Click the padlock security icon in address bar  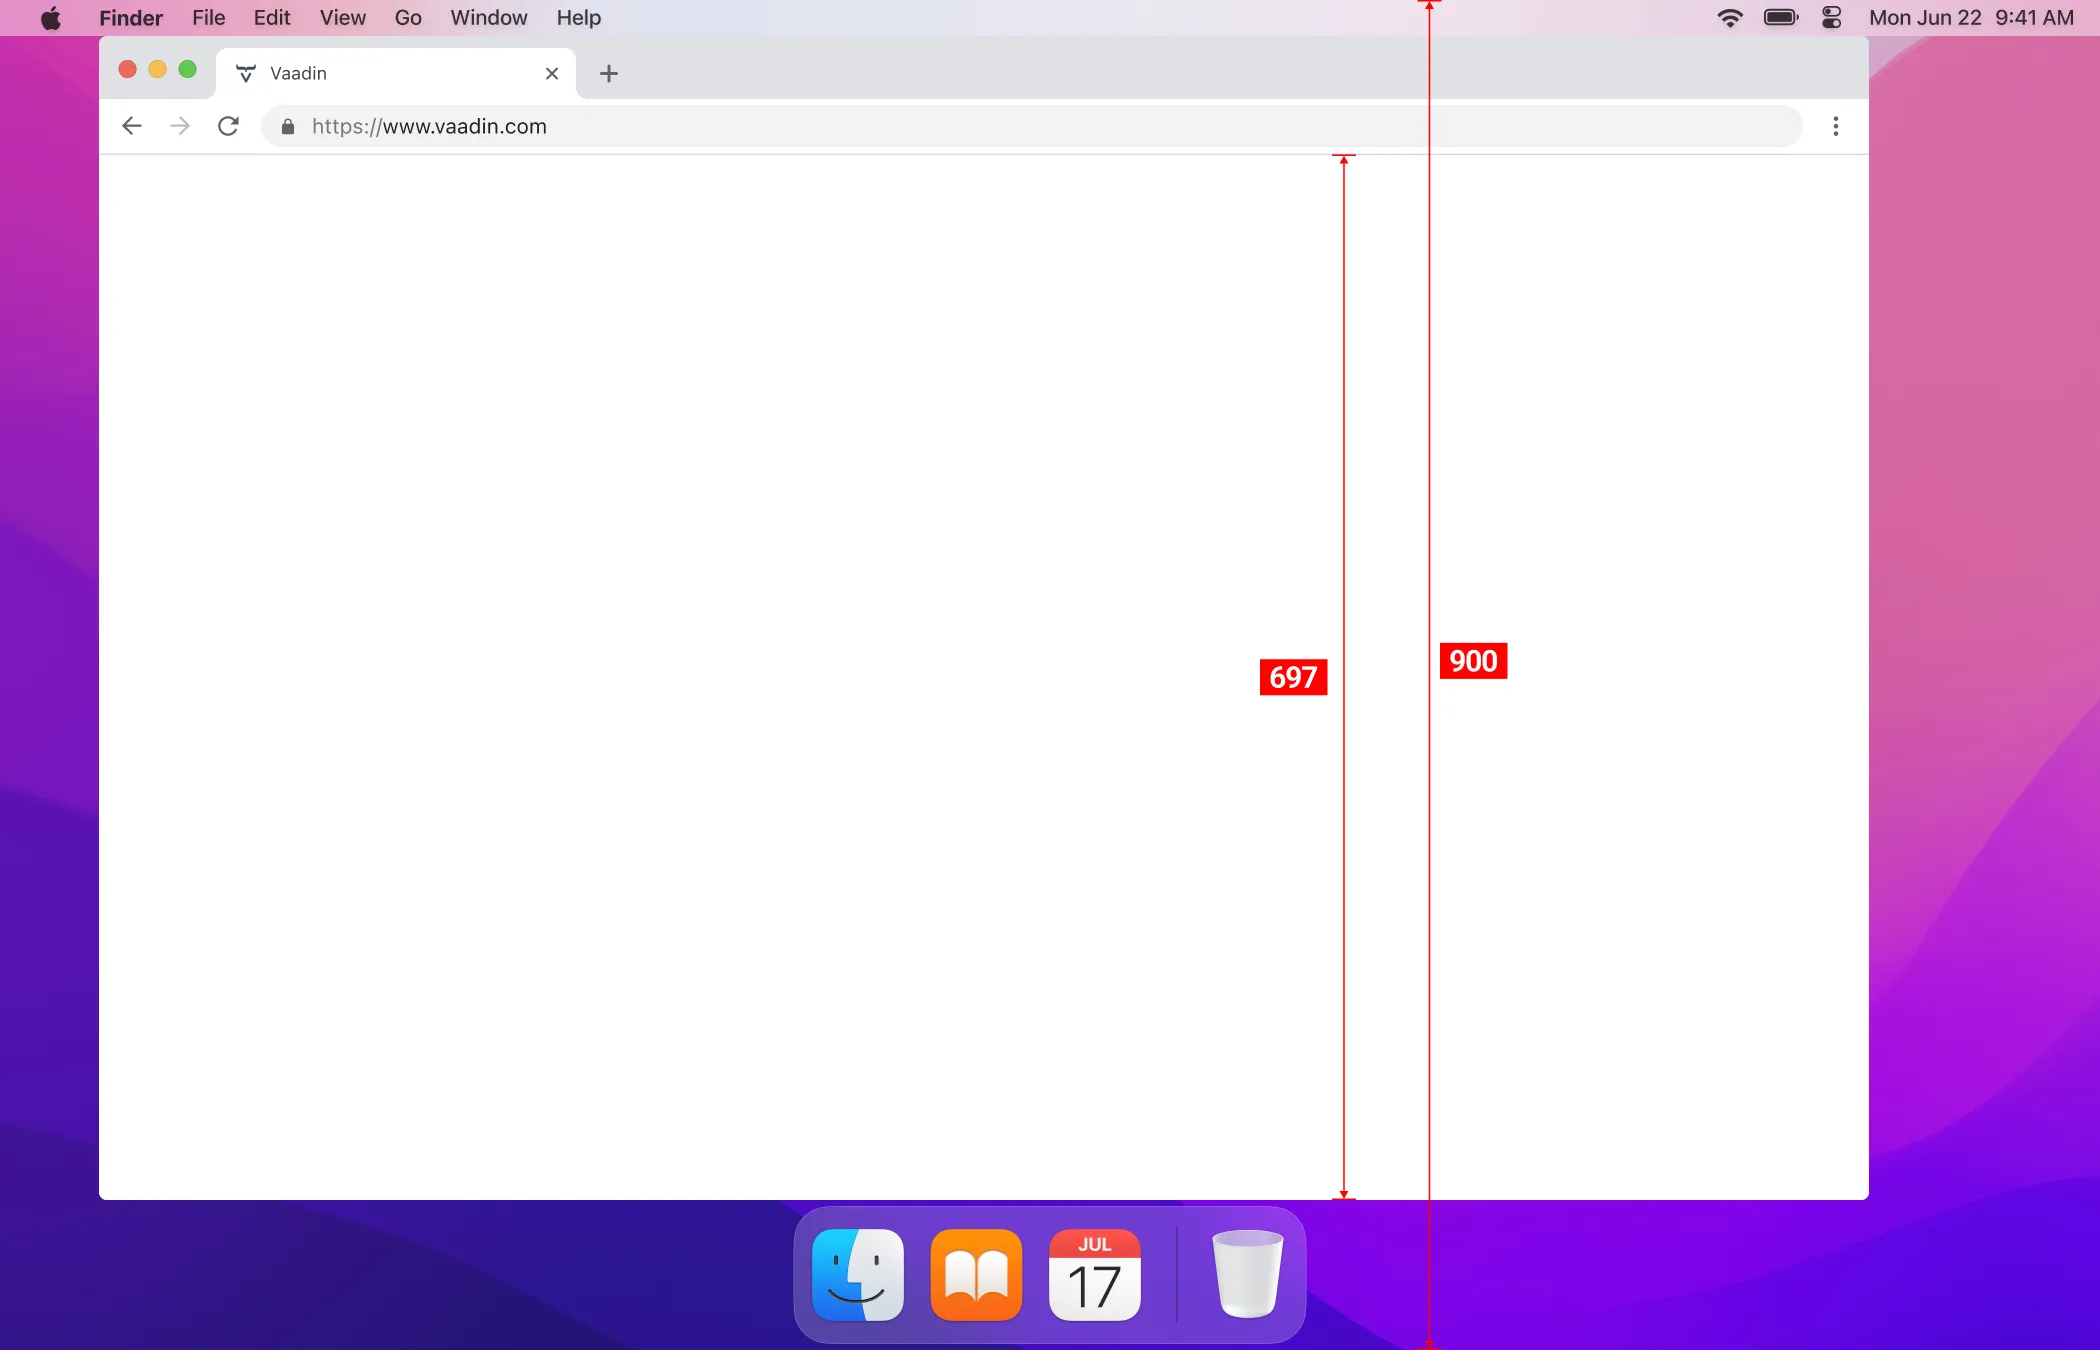pos(287,127)
